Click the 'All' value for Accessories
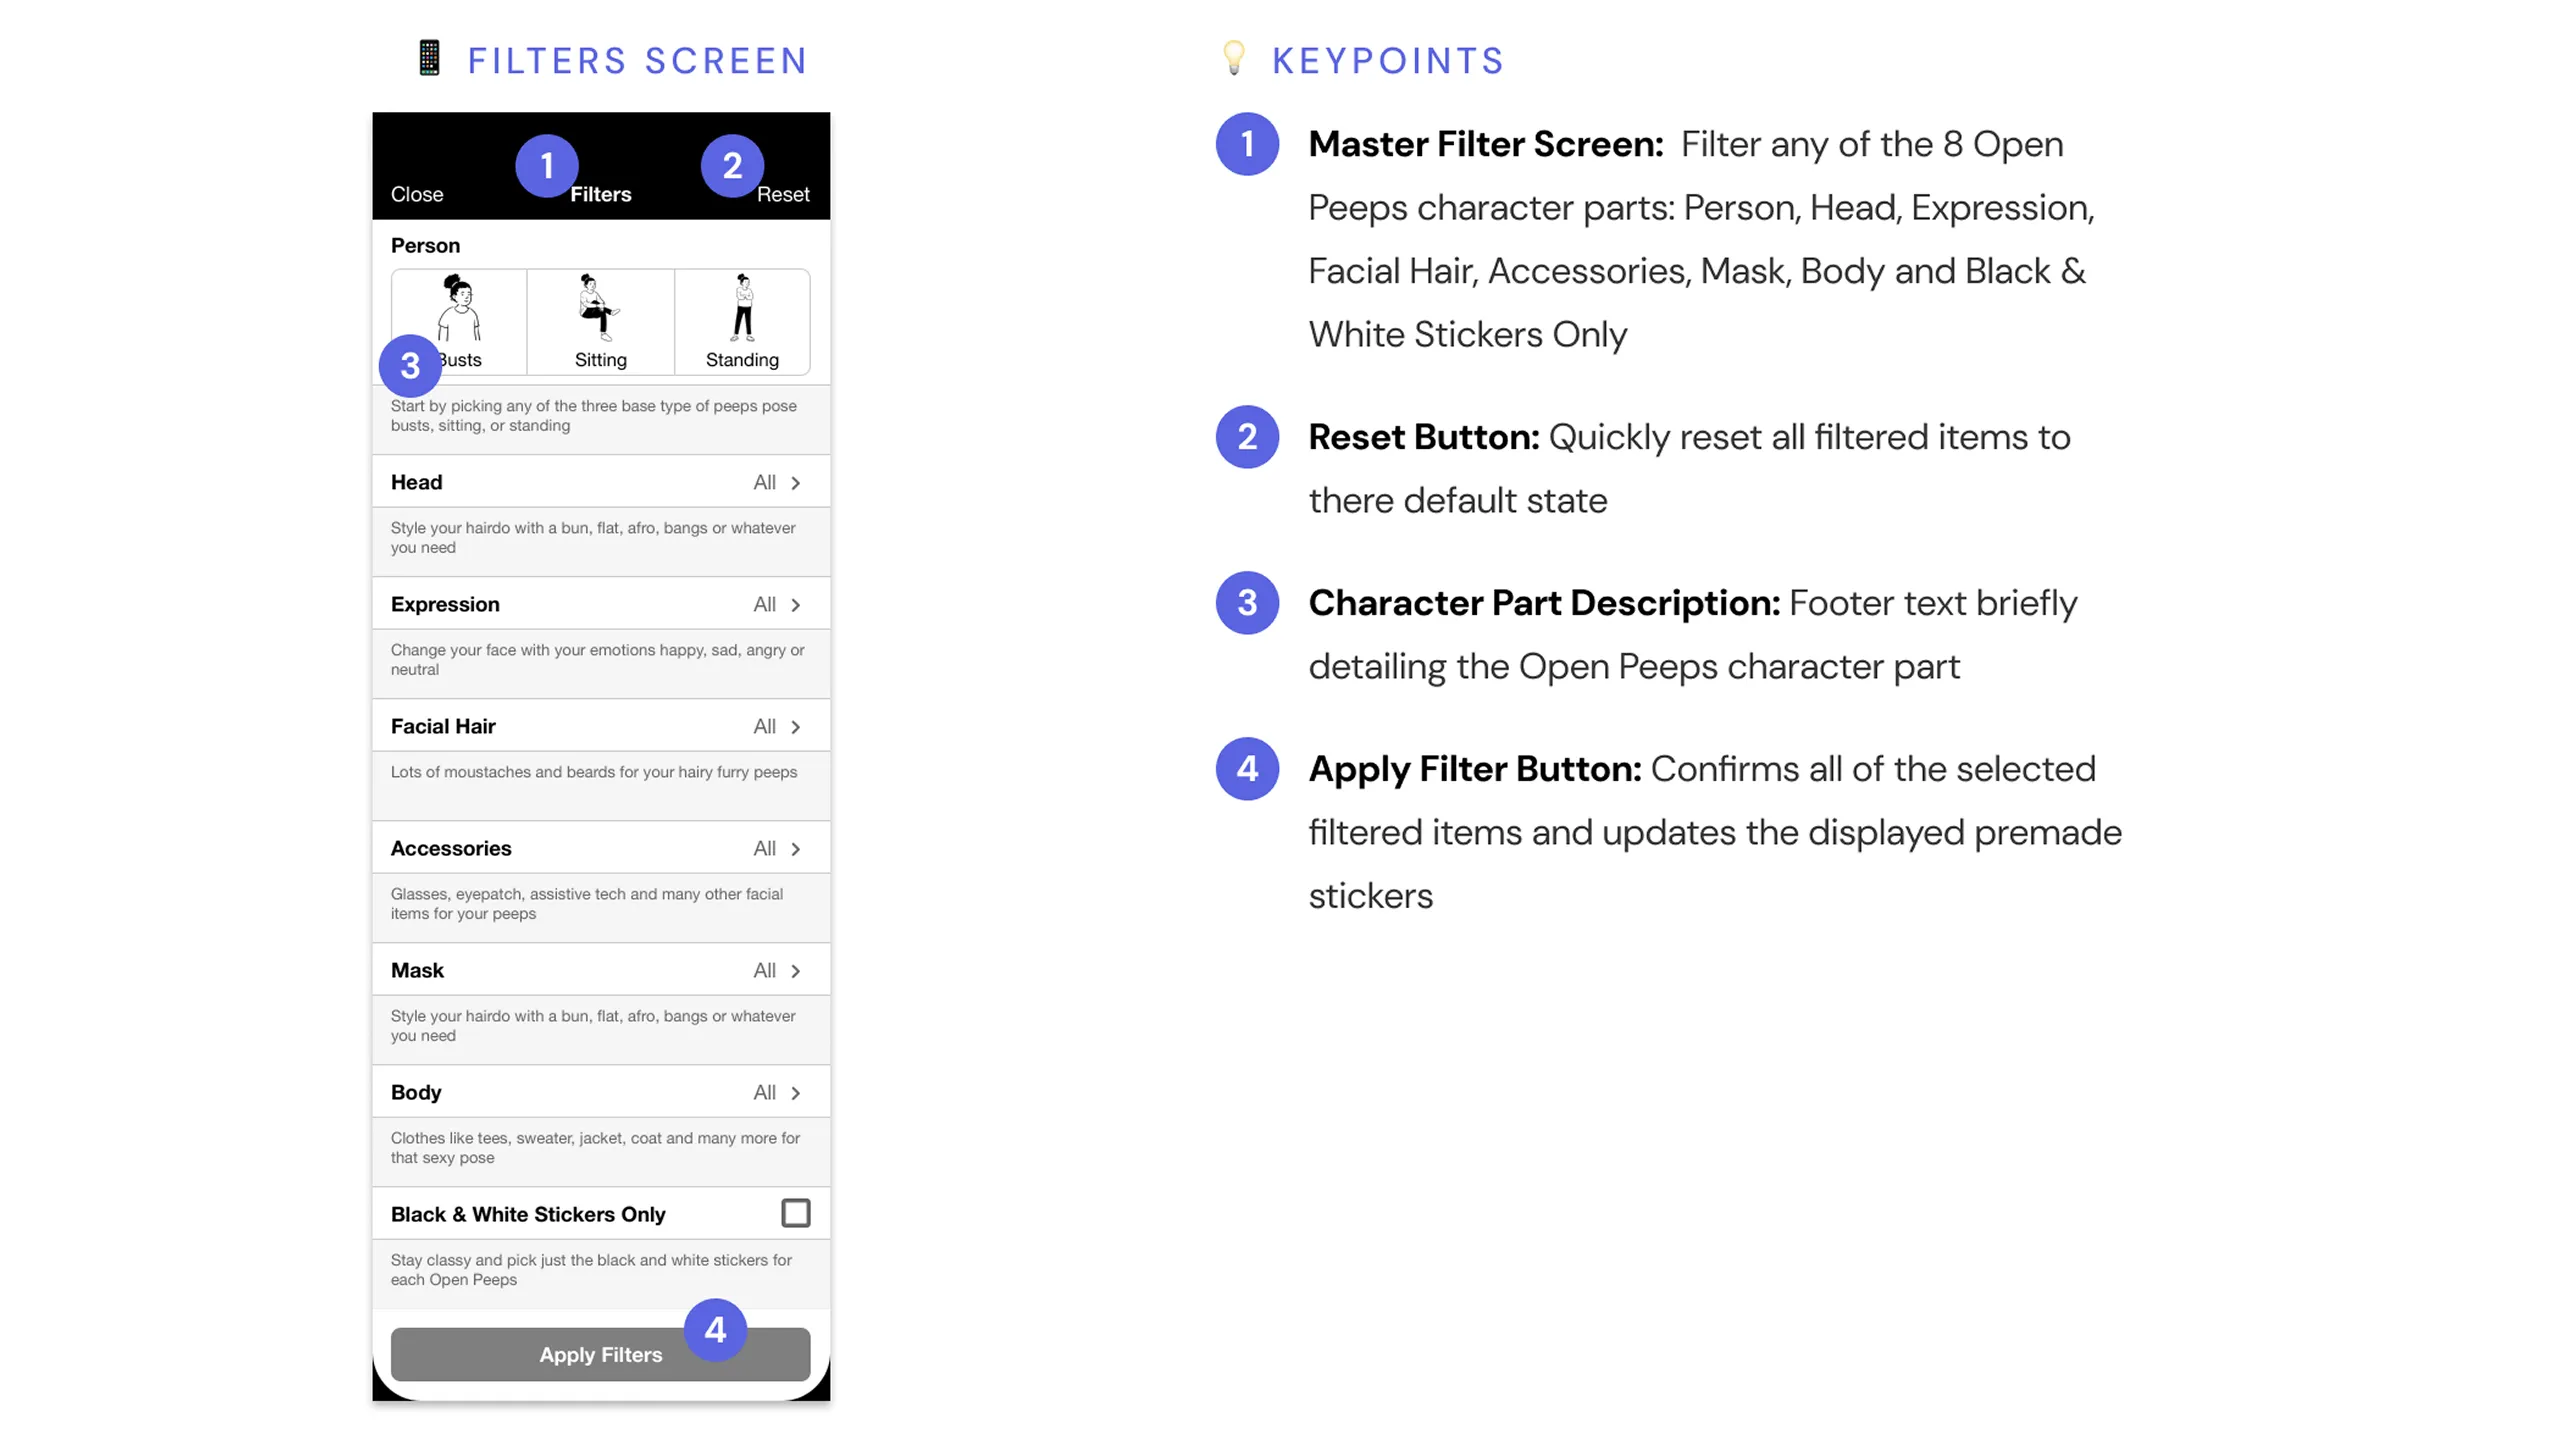This screenshot has height=1440, width=2560. [x=764, y=848]
